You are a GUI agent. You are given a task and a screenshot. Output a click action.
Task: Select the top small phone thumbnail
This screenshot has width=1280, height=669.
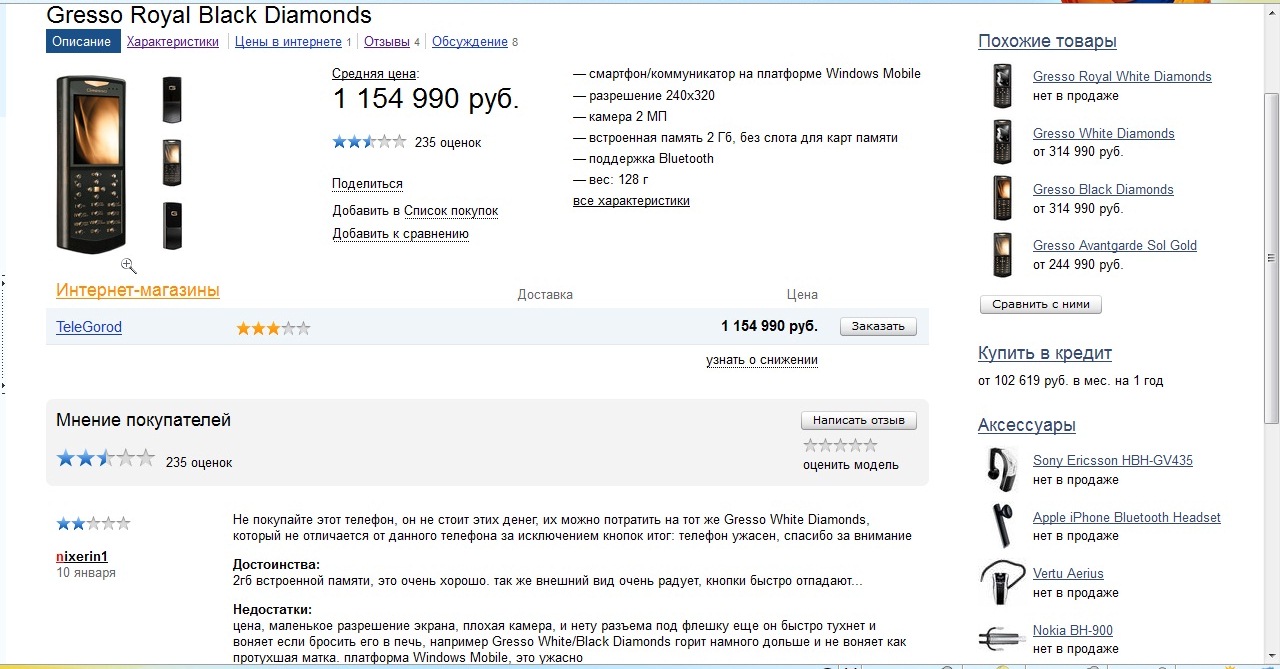(172, 99)
